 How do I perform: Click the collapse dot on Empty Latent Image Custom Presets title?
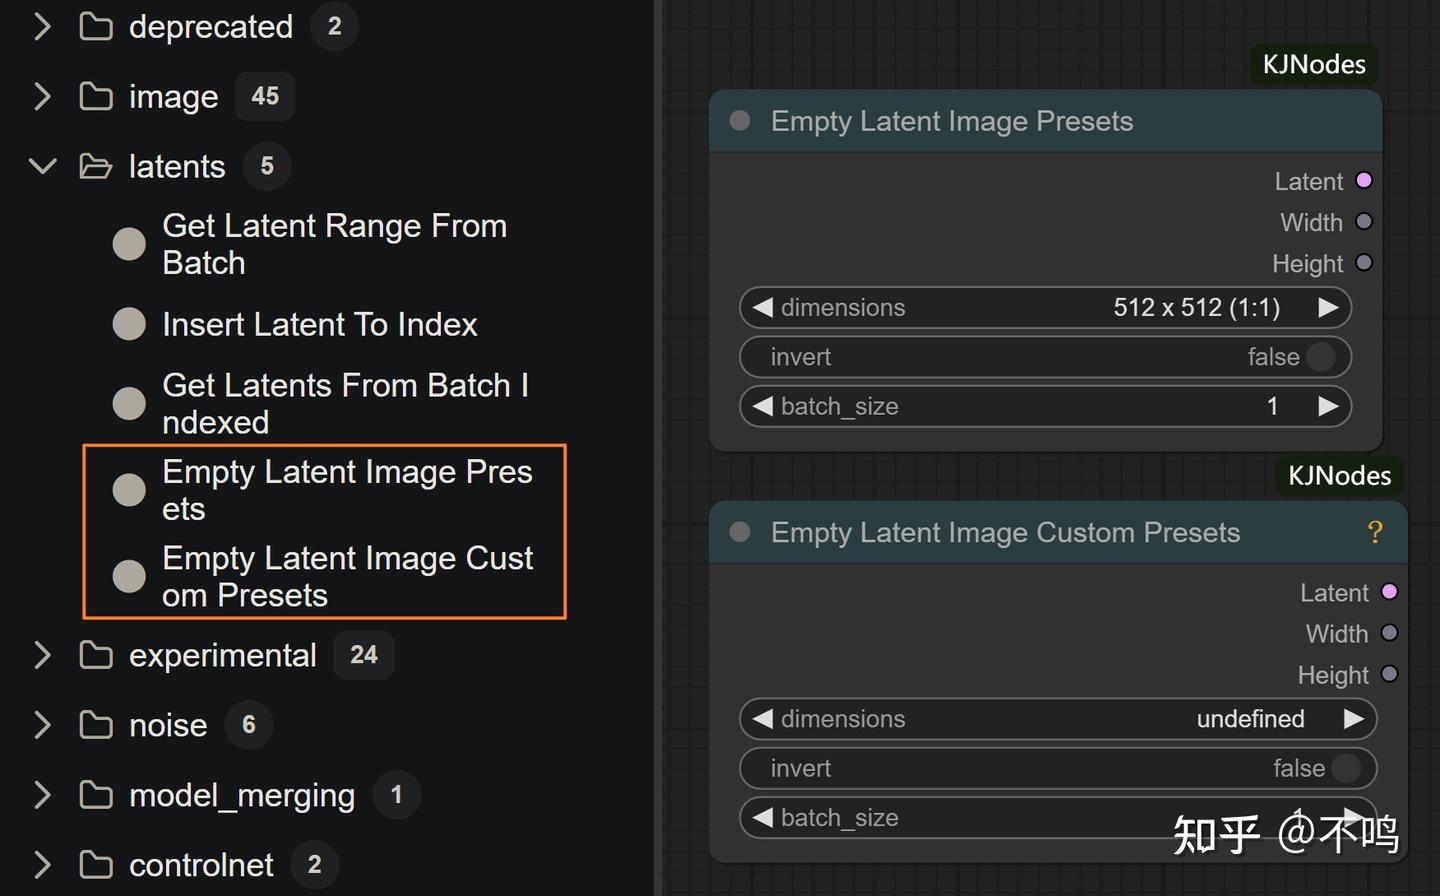[740, 532]
